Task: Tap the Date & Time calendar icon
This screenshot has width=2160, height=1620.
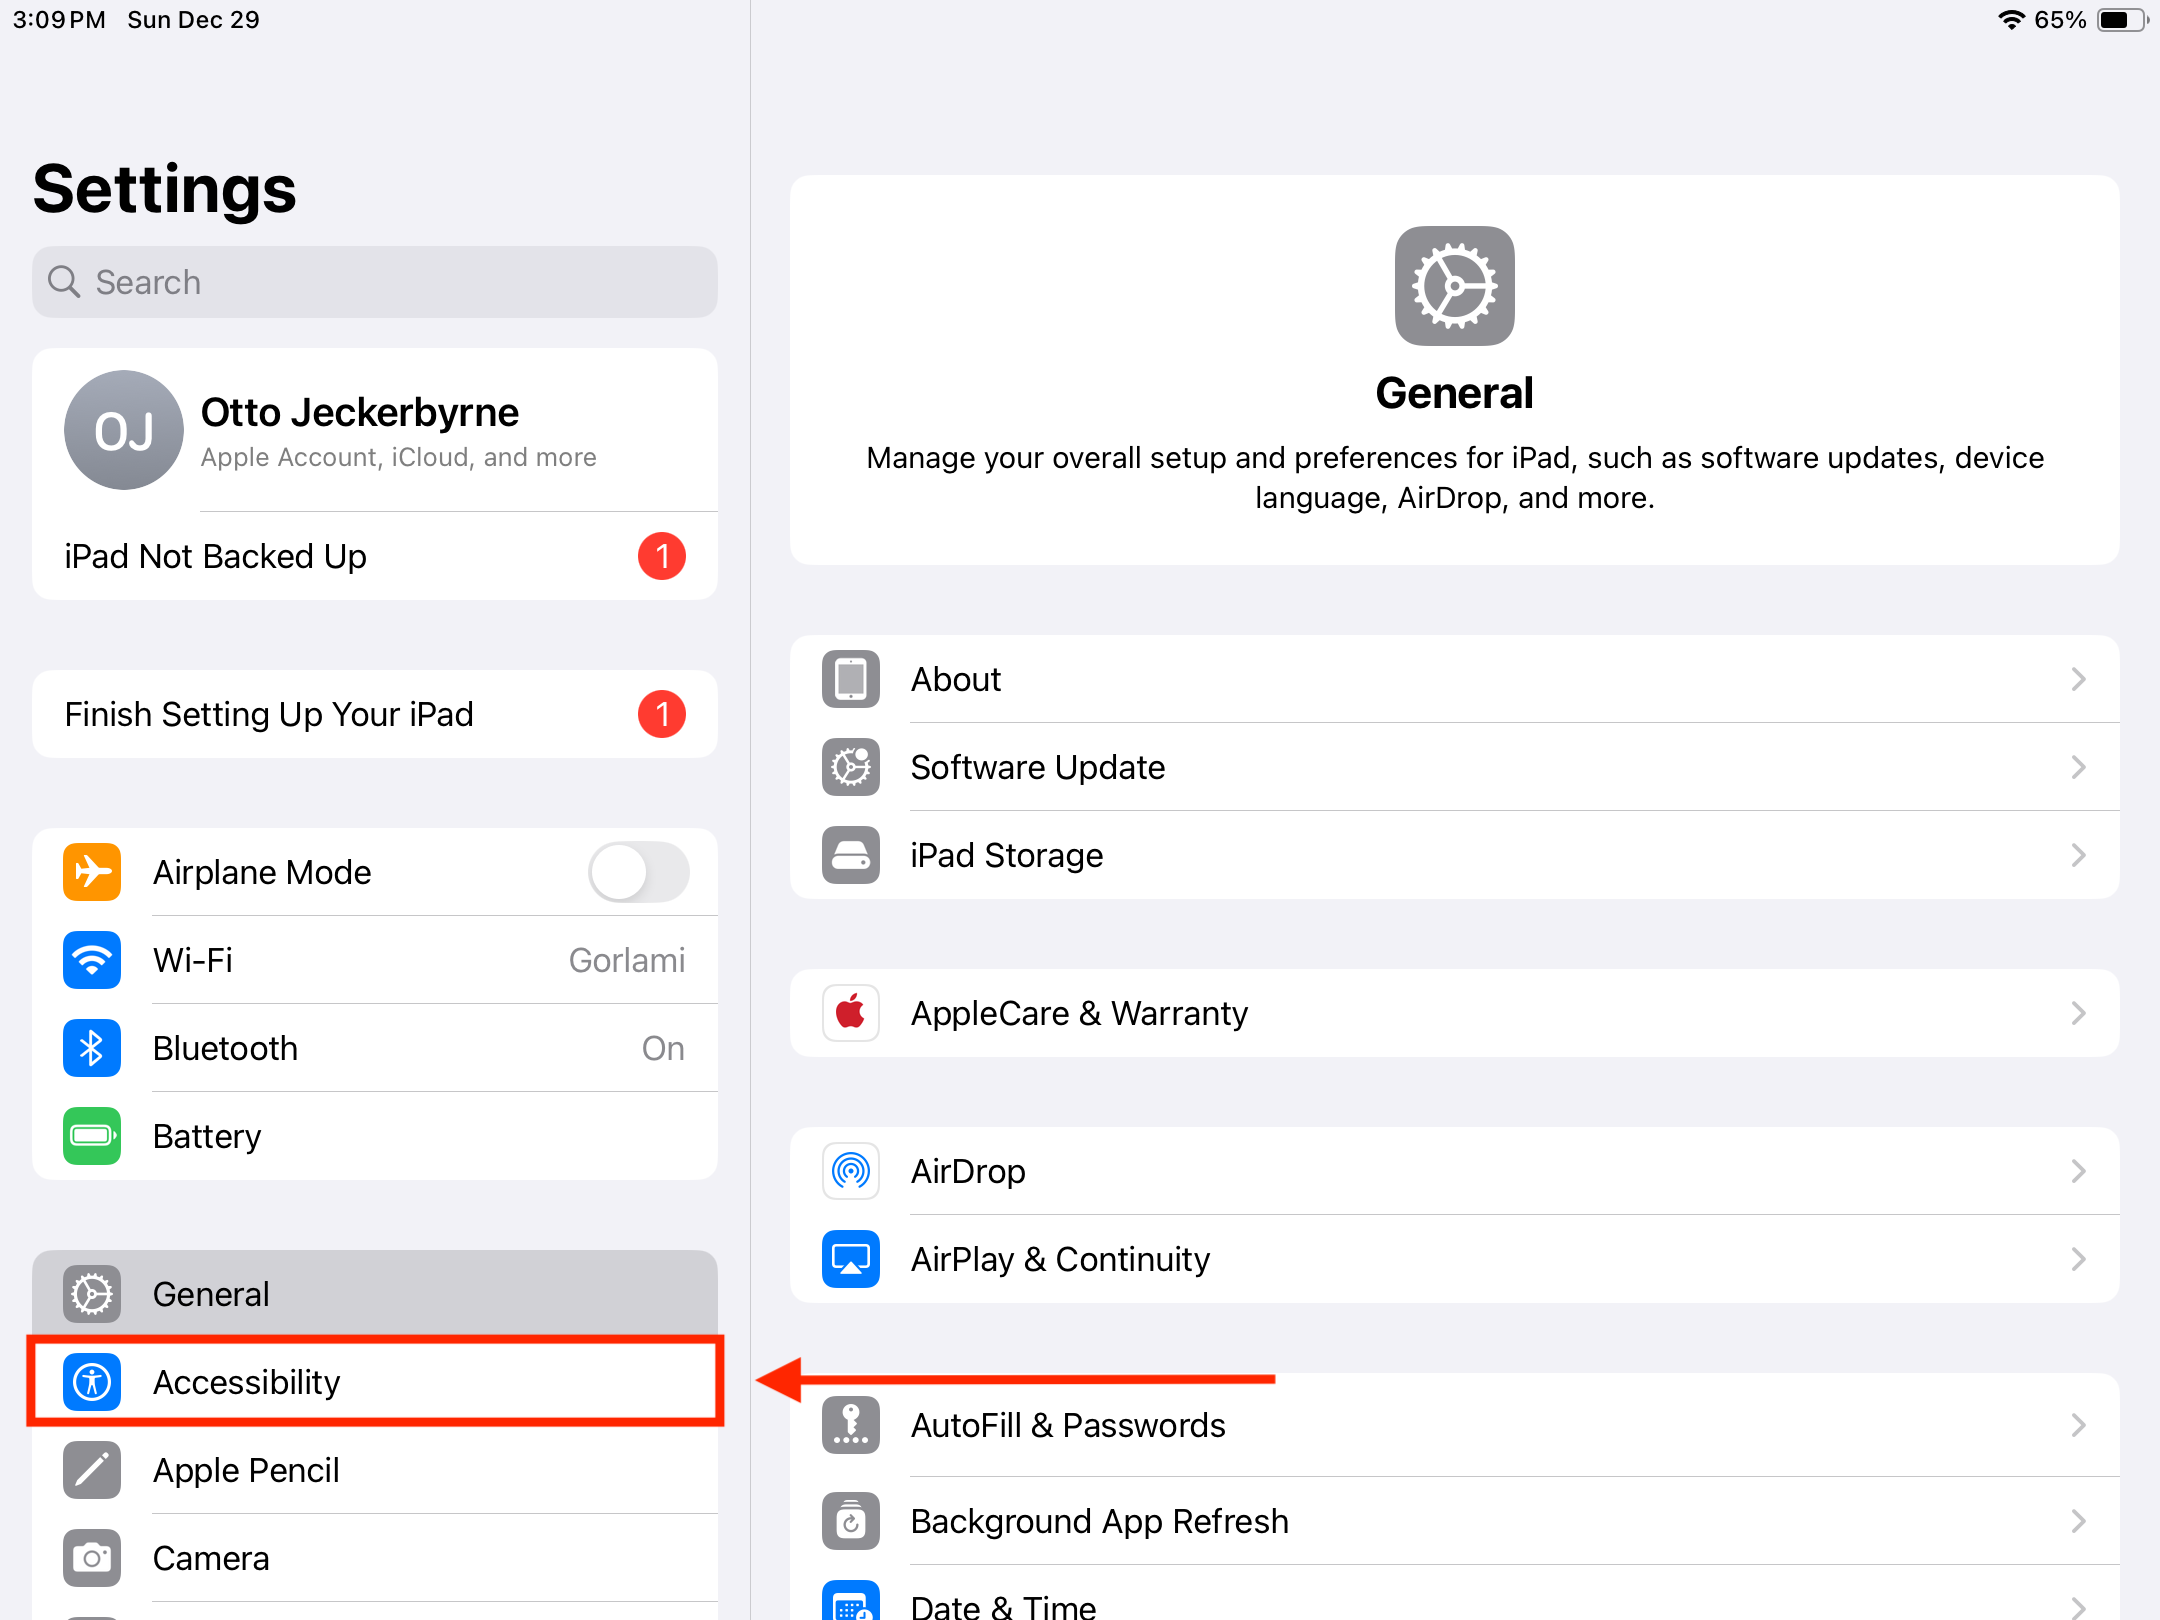Action: (x=851, y=1602)
